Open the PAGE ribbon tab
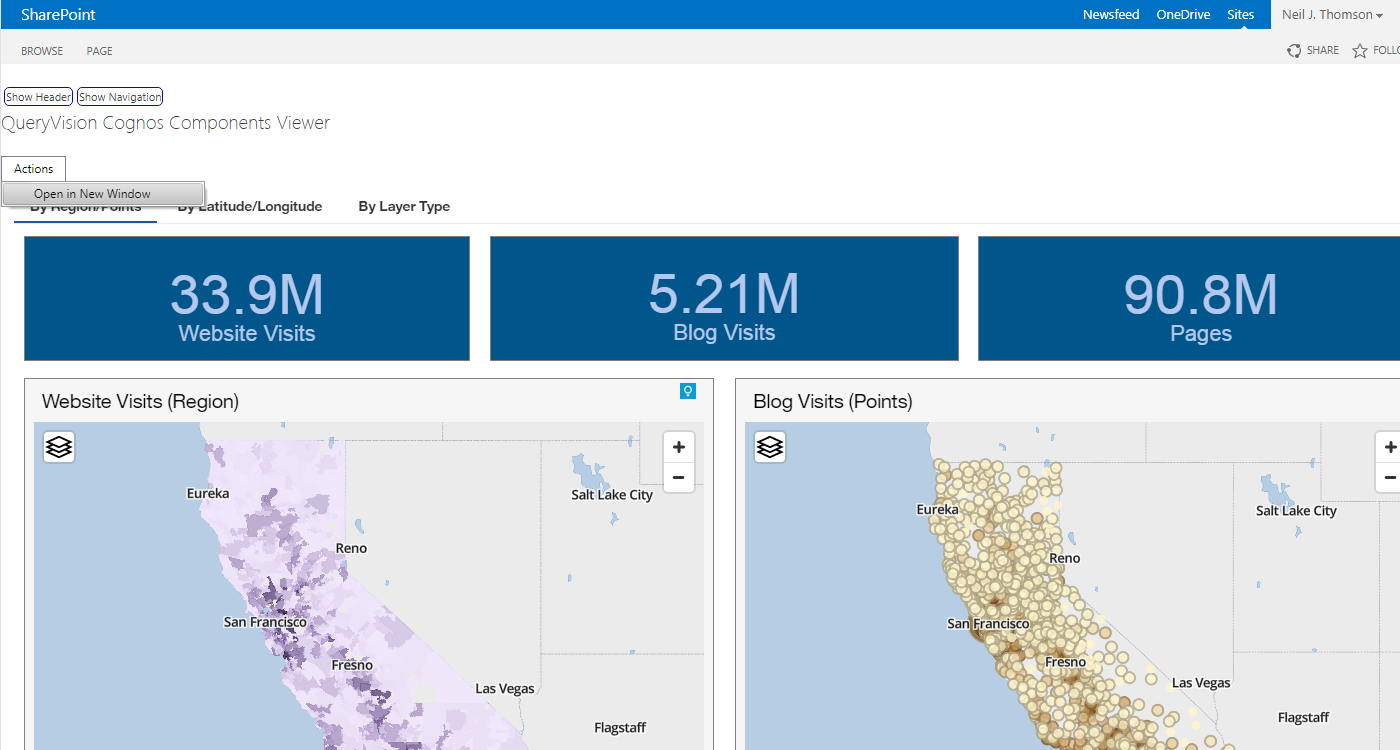This screenshot has width=1400, height=750. click(x=99, y=50)
